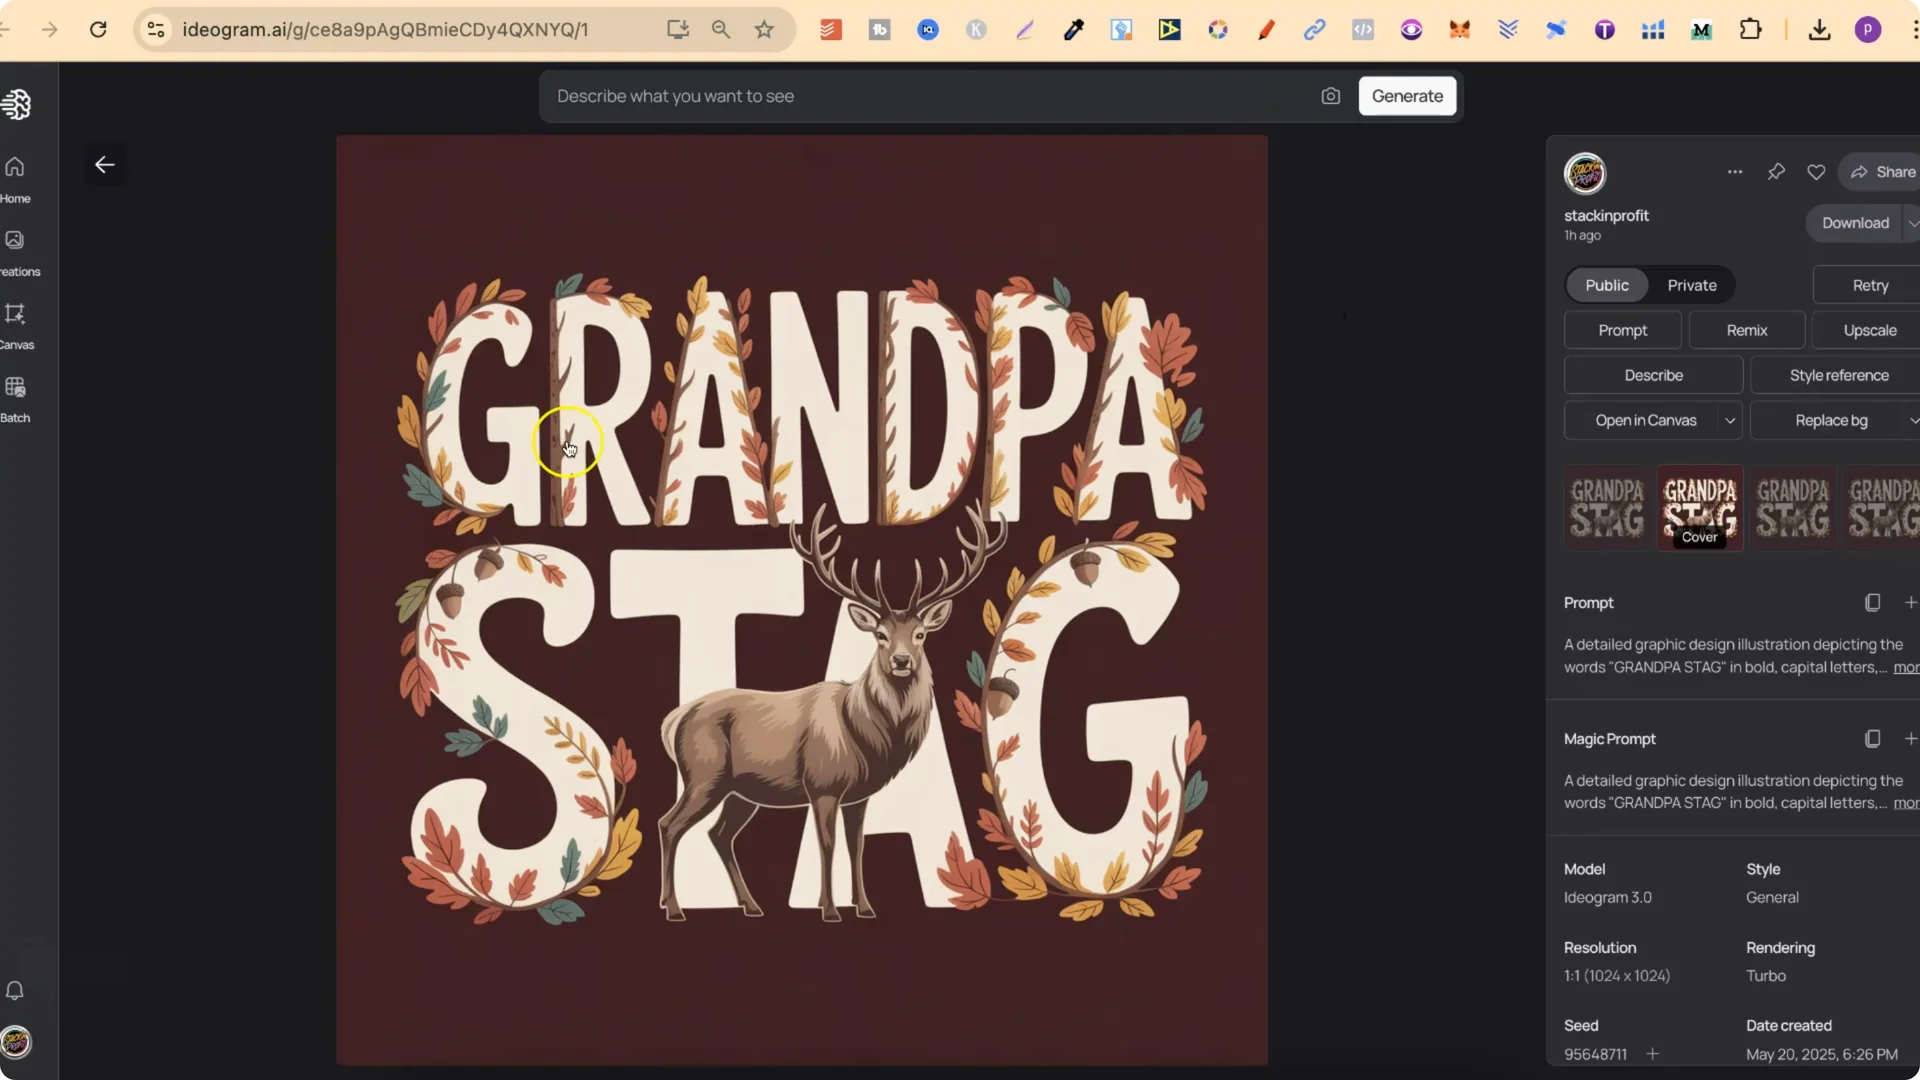Image resolution: width=1920 pixels, height=1080 pixels.
Task: Click the camera icon in the prompt bar
Action: [x=1330, y=95]
